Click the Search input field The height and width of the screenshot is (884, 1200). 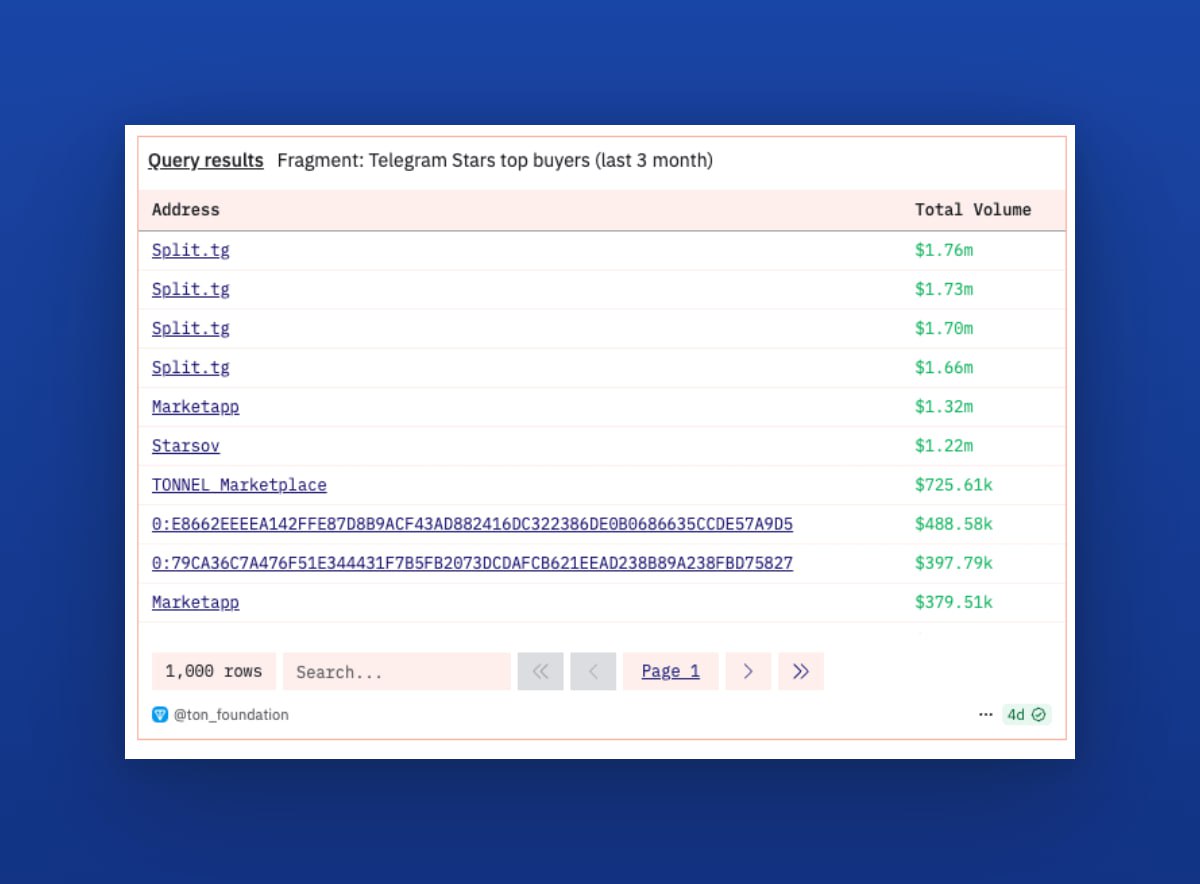point(397,672)
